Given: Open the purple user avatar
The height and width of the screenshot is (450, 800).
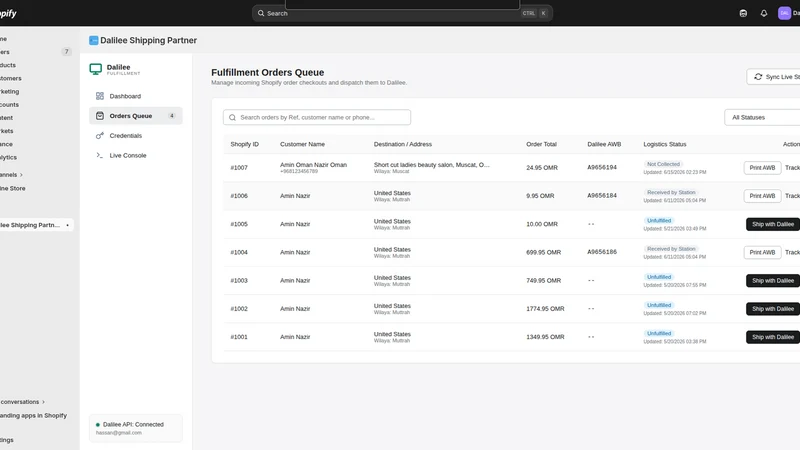Looking at the screenshot, I should pyautogui.click(x=784, y=13).
